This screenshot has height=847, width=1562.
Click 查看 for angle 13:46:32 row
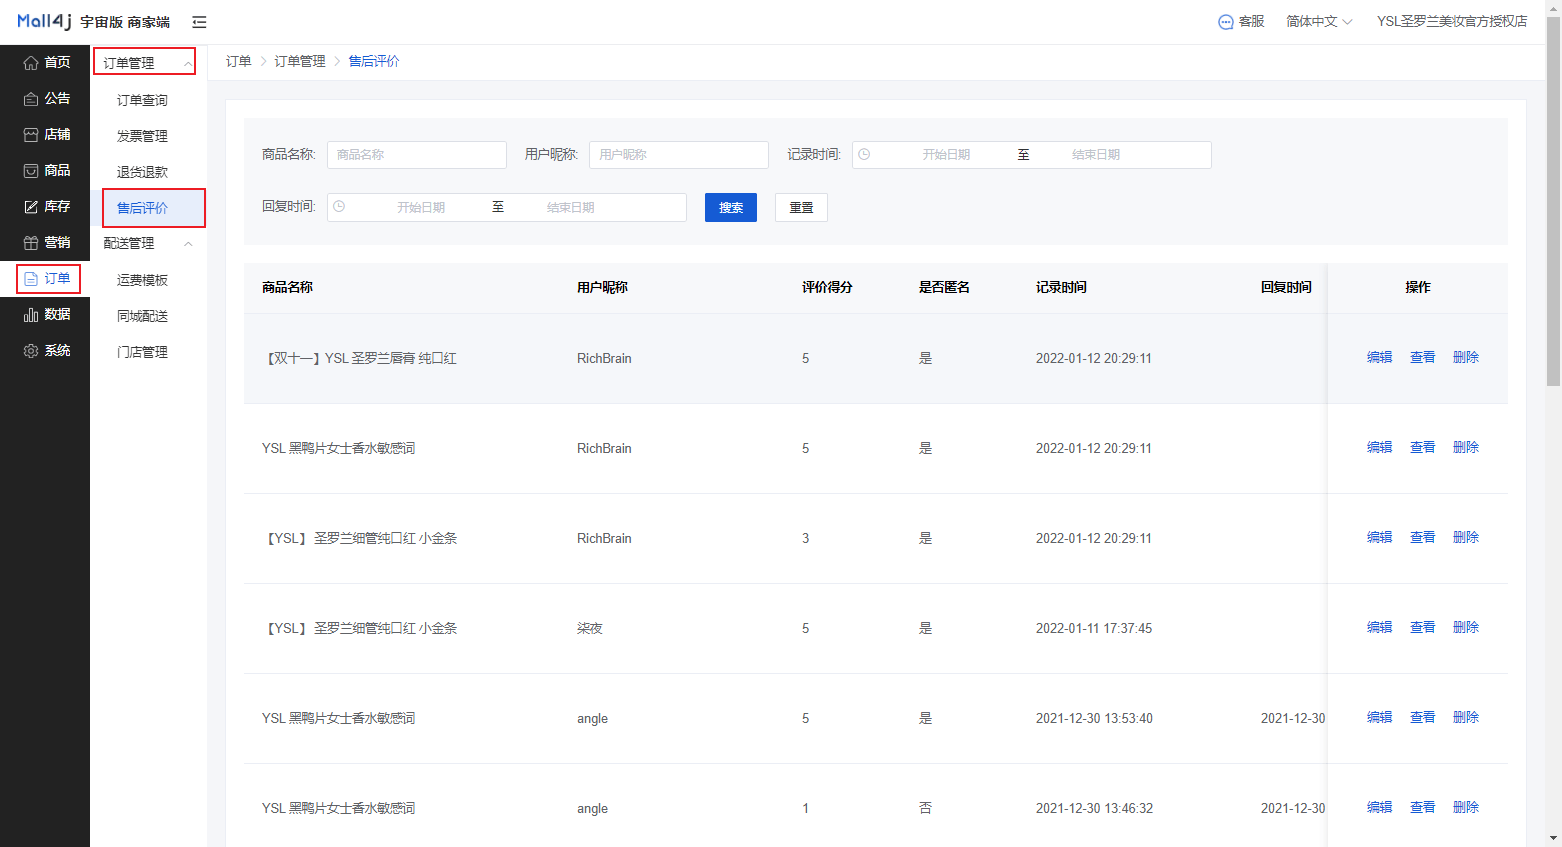point(1423,808)
